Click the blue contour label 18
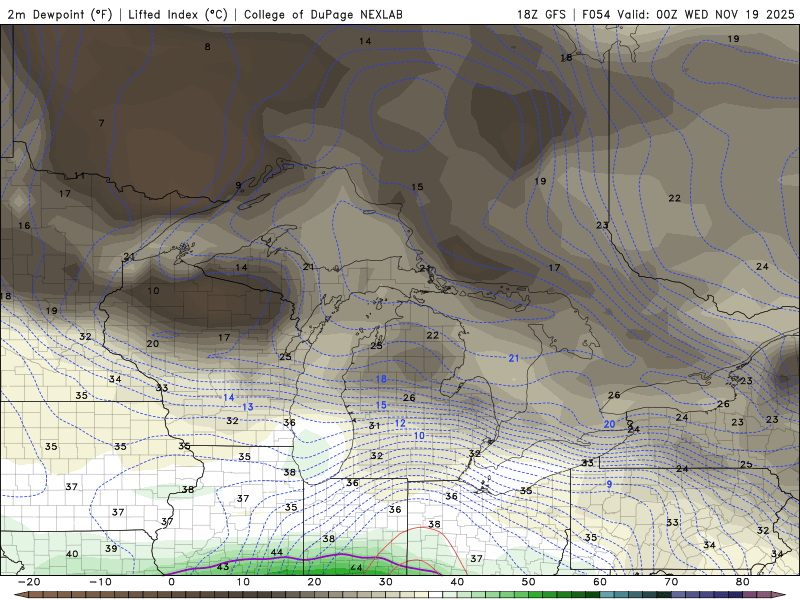 coord(381,379)
